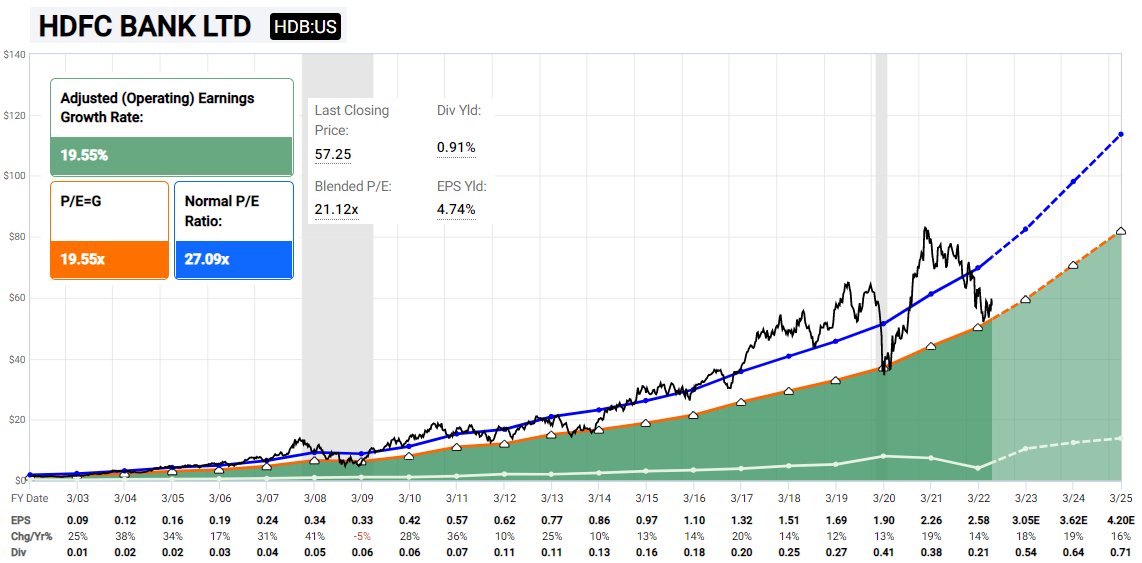Click the Blended P/E value 21.12x
1142x563 pixels.
click(334, 210)
